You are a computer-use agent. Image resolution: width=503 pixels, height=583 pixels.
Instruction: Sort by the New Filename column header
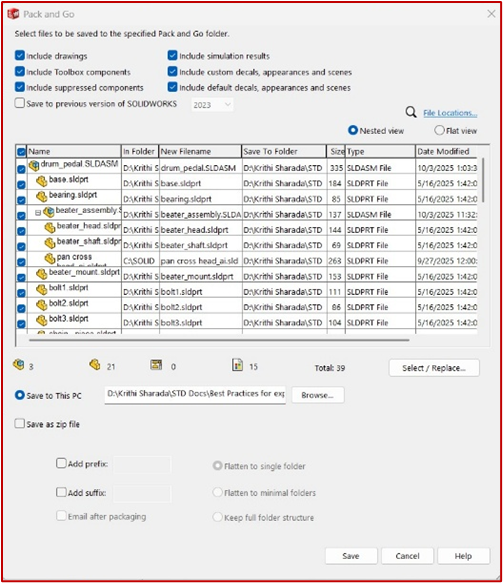tap(200, 151)
